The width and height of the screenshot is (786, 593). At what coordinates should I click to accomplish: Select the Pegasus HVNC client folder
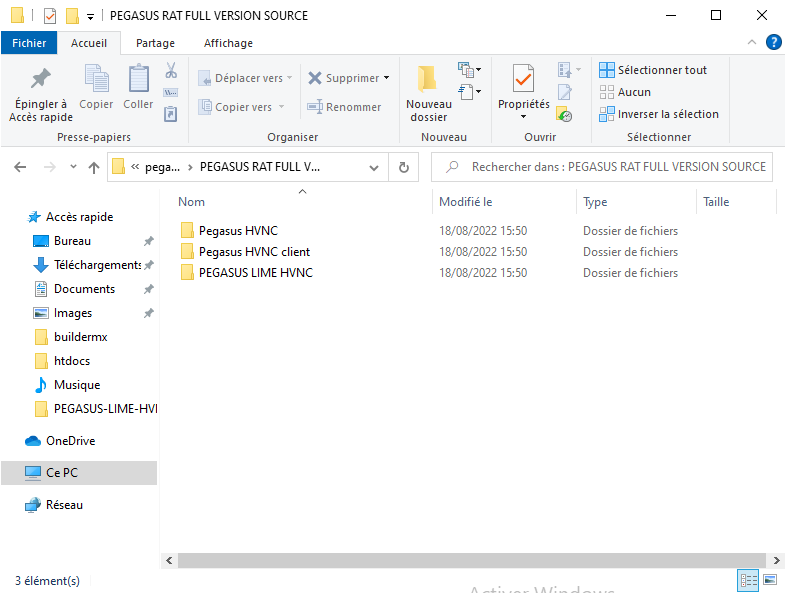tap(245, 252)
